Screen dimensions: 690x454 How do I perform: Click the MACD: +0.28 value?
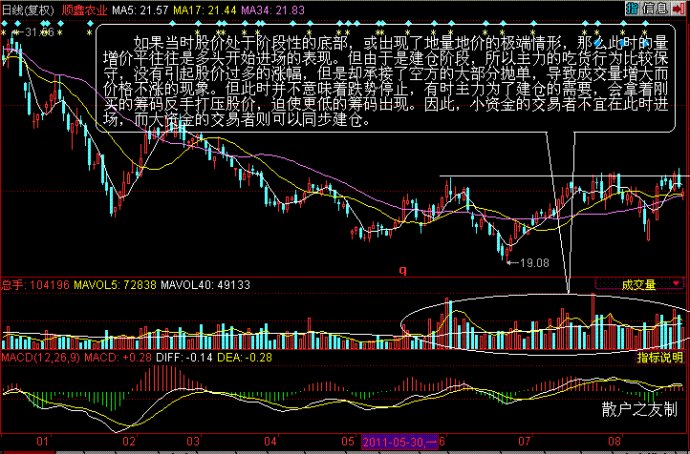pyautogui.click(x=117, y=357)
